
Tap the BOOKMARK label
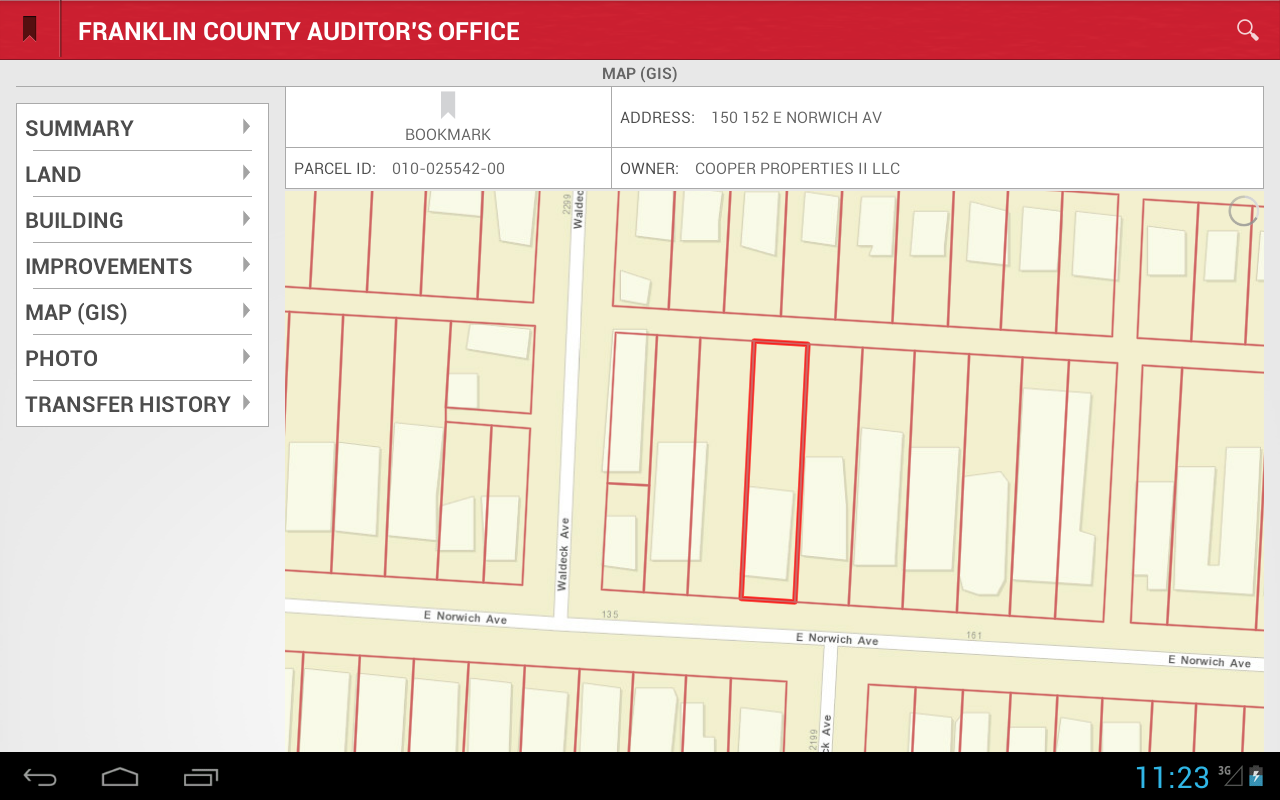tap(448, 134)
